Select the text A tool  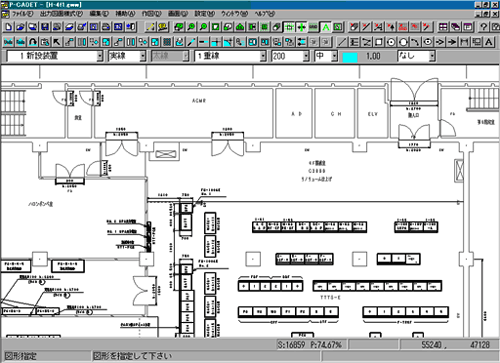(489, 42)
